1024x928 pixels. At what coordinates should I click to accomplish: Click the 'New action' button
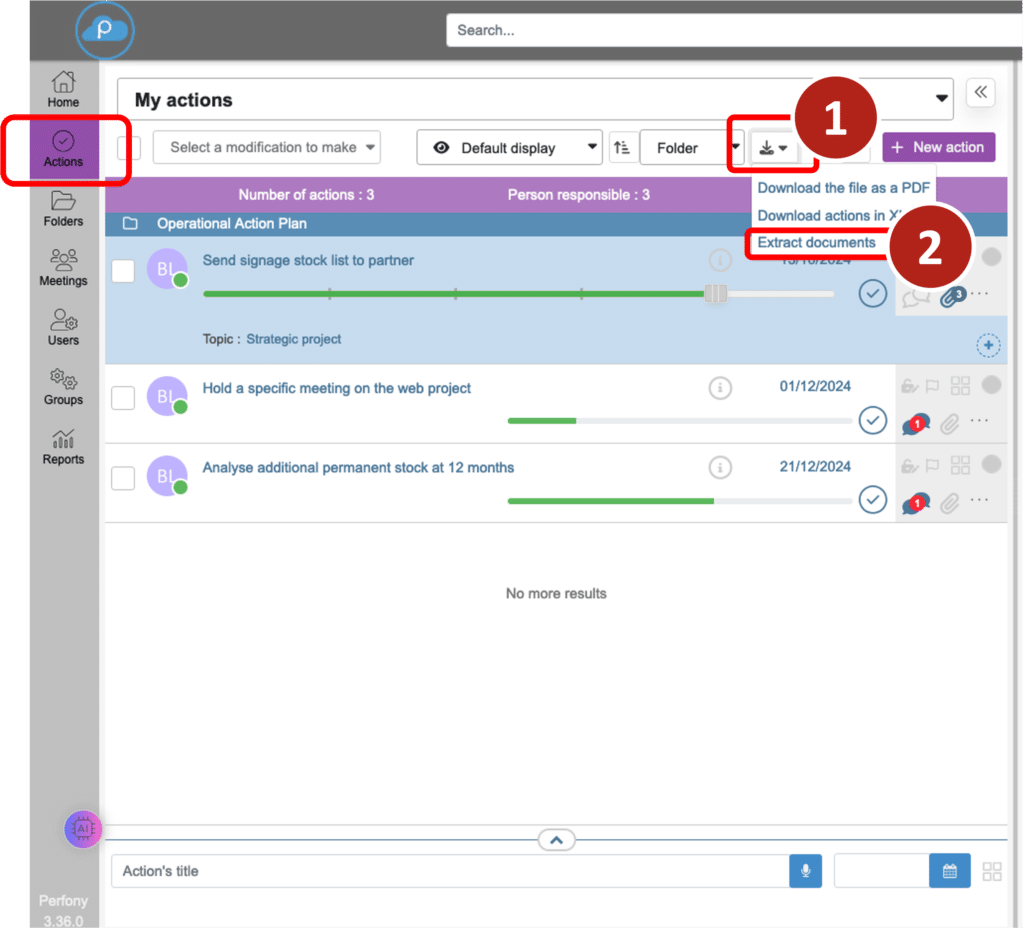(x=938, y=147)
